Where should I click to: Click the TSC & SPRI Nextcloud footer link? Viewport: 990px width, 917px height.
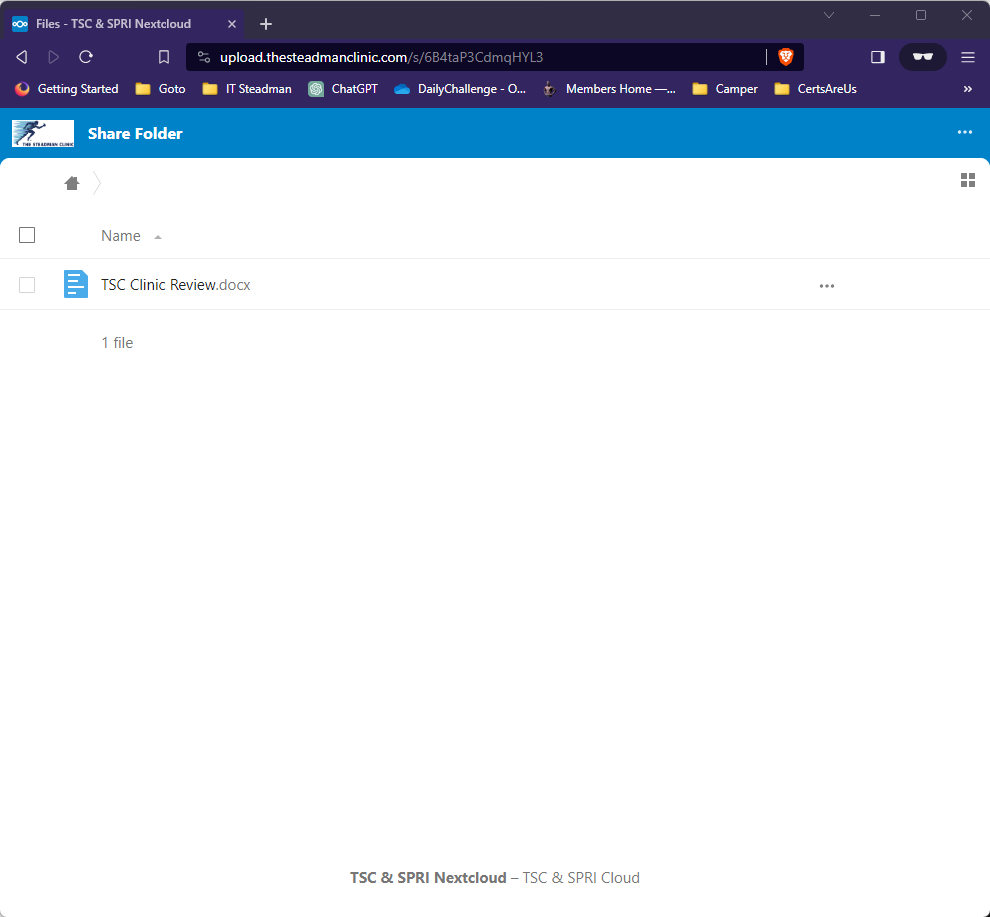point(428,878)
